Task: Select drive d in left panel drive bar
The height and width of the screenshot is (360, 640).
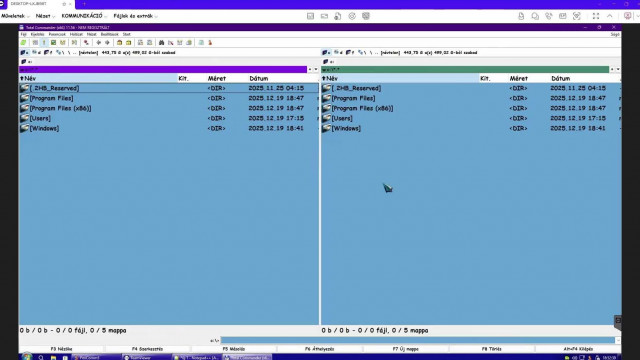Action: 36,53
